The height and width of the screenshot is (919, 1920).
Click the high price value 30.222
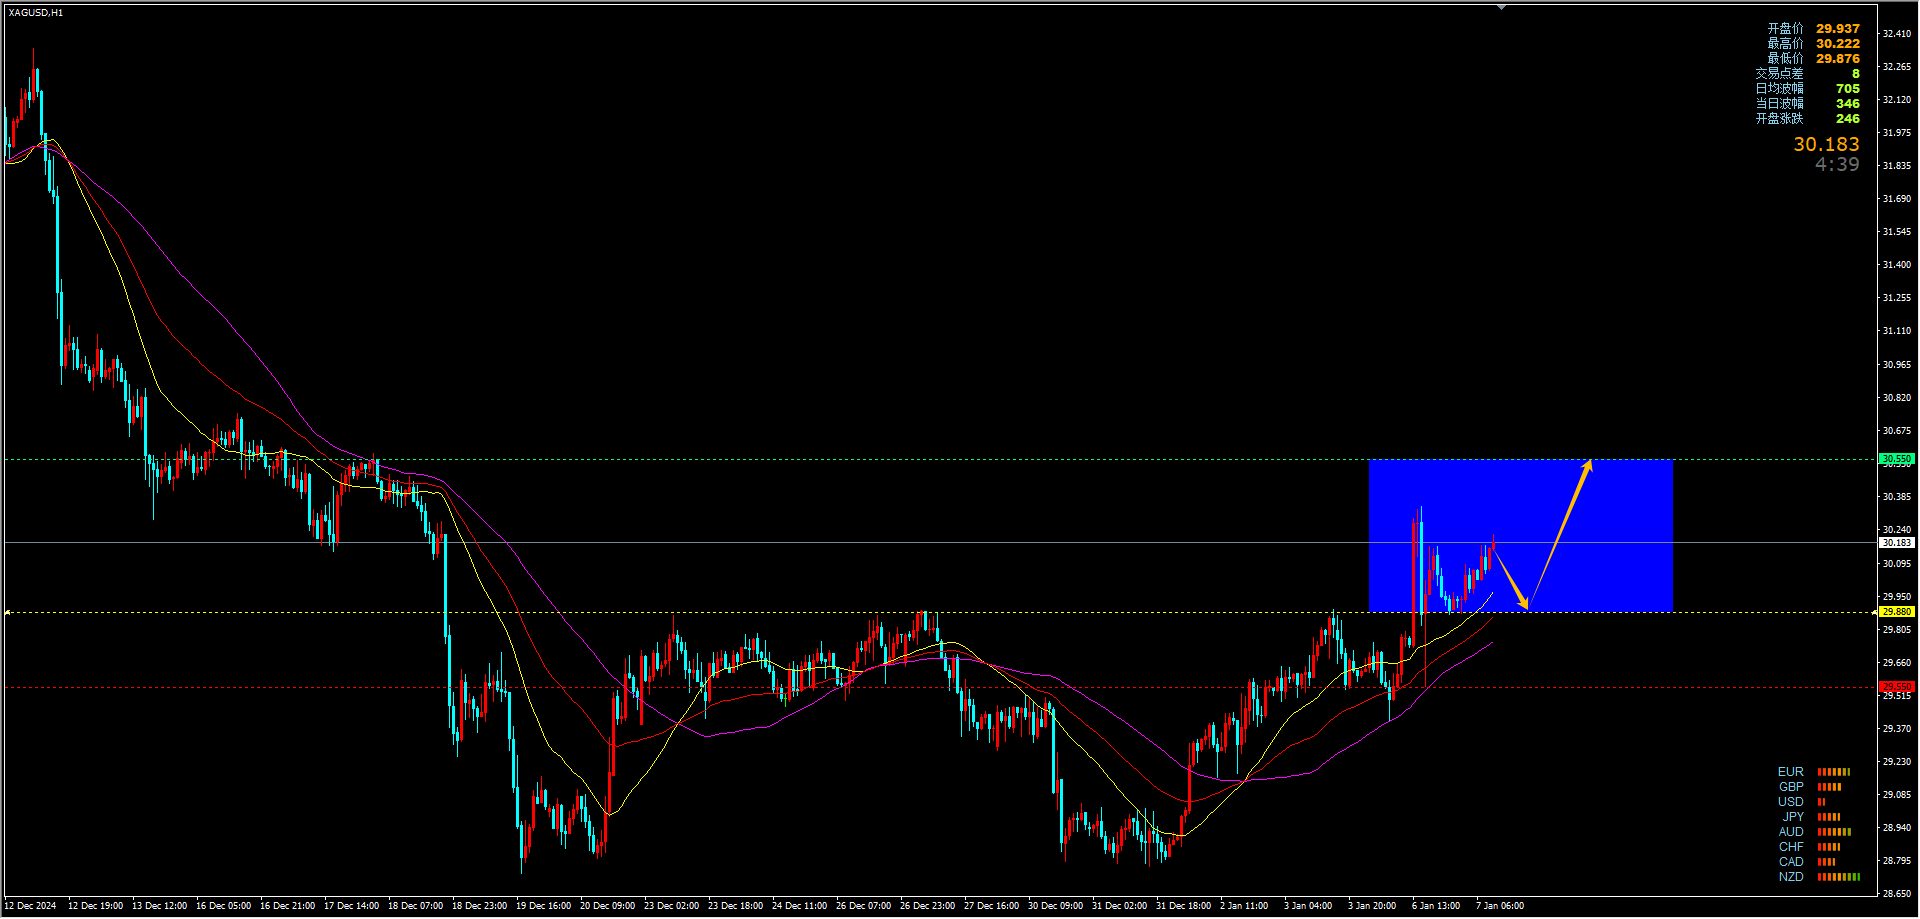pos(1838,44)
